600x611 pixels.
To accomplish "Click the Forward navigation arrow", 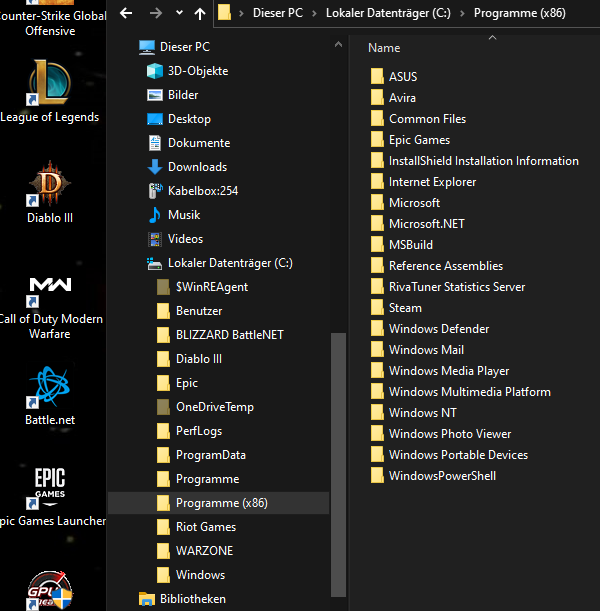I will click(x=155, y=13).
